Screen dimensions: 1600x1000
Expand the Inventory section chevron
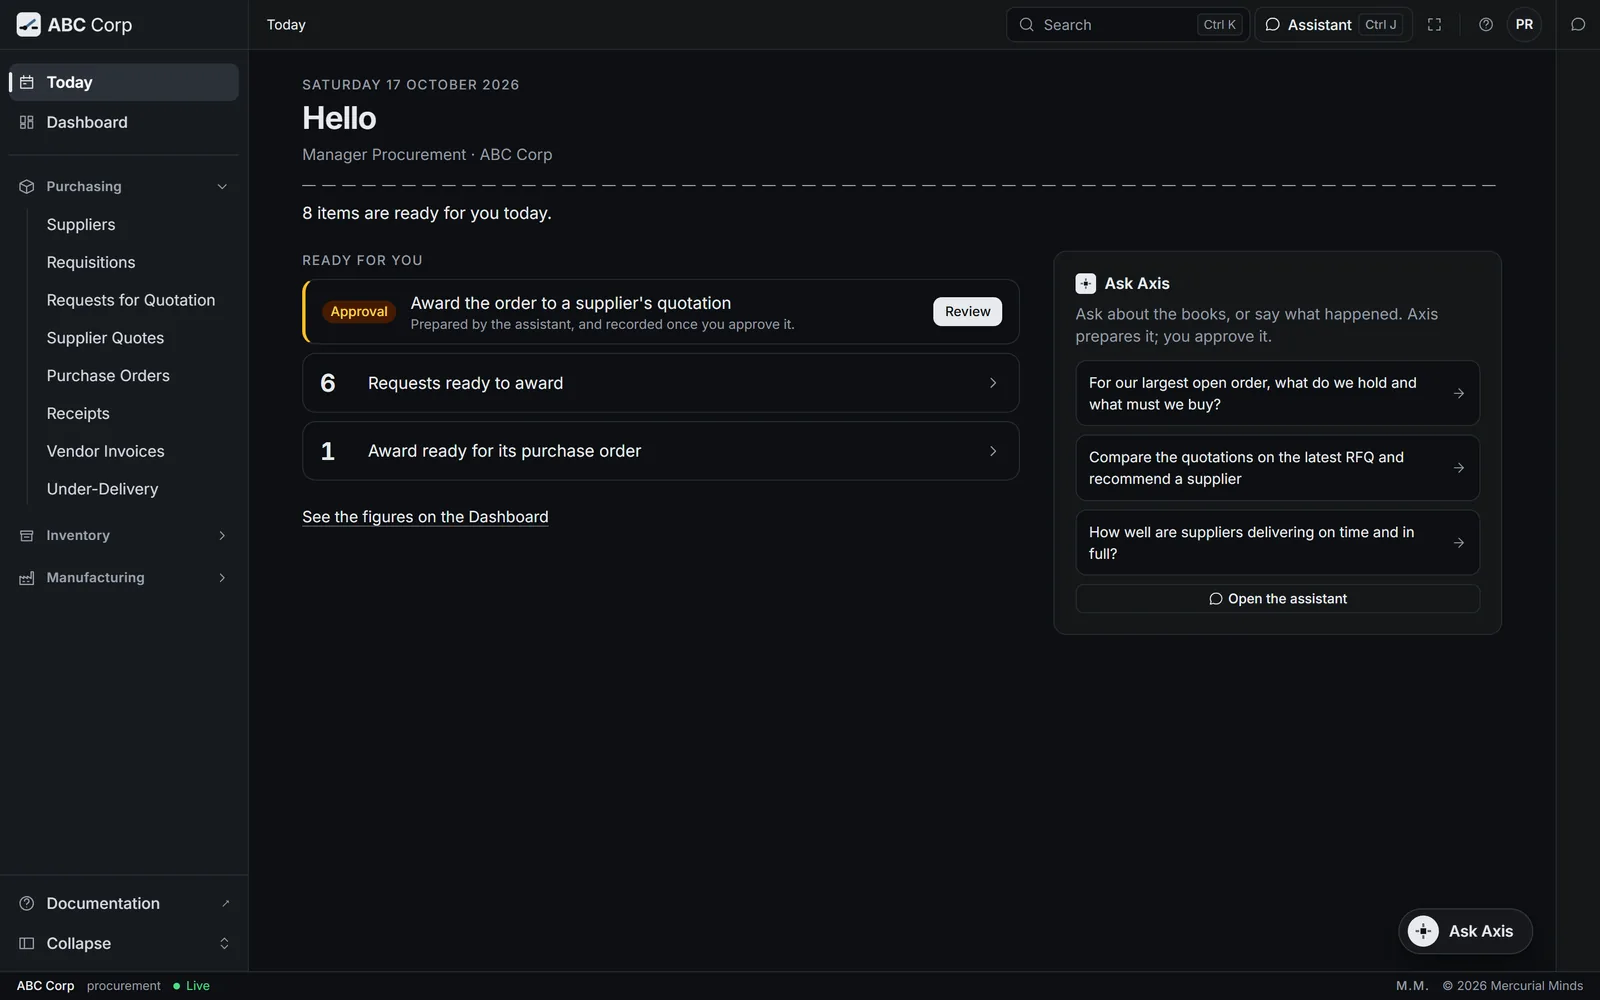(222, 536)
